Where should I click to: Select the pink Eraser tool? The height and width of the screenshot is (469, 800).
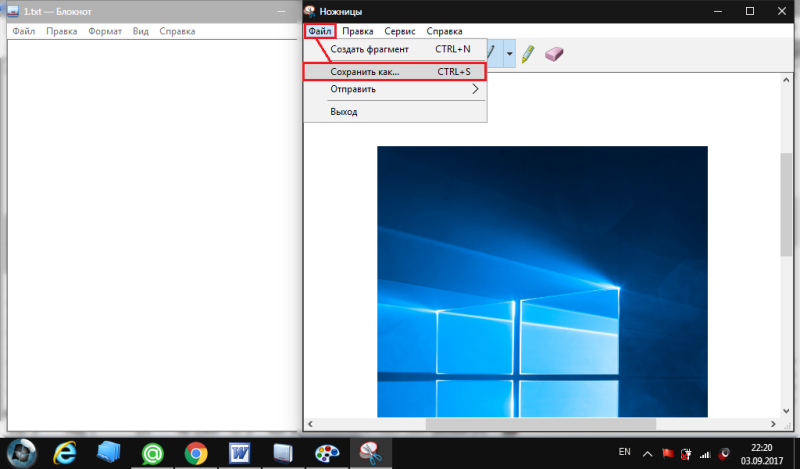click(x=554, y=54)
